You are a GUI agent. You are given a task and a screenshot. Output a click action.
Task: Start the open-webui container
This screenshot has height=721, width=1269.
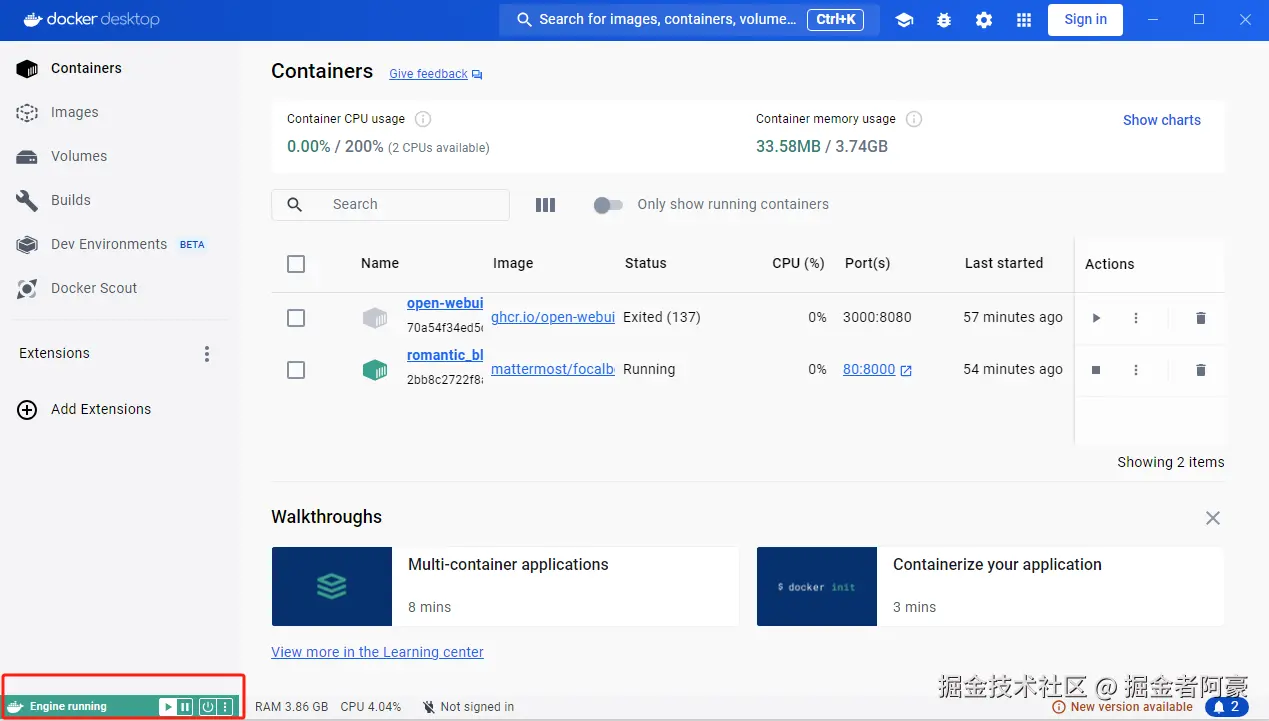(x=1096, y=318)
